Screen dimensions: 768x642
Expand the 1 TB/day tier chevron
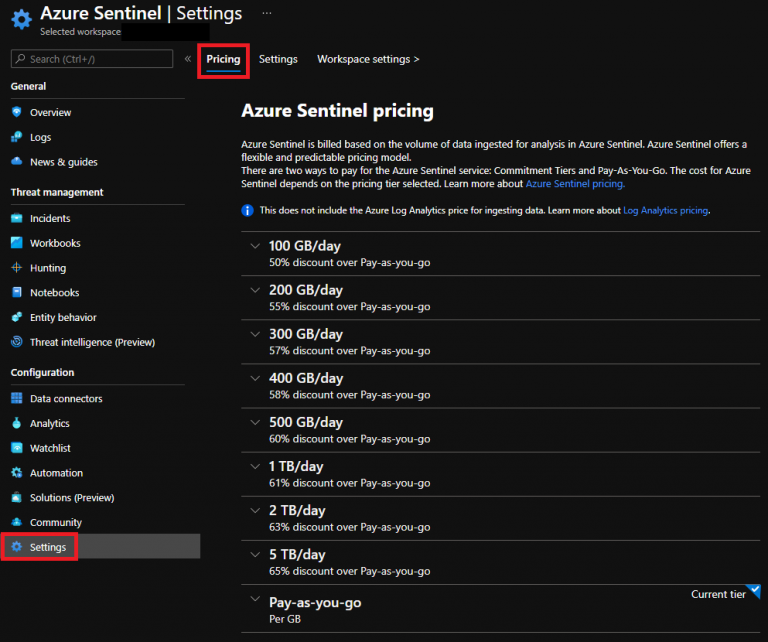coord(255,466)
